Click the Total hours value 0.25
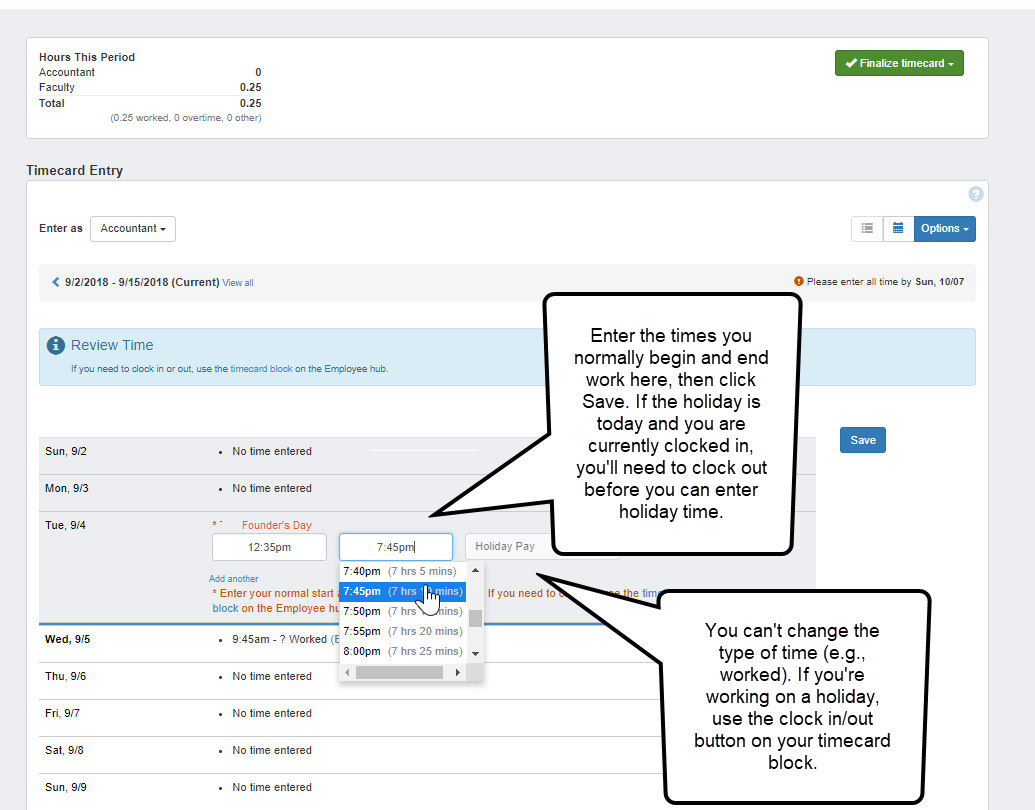The image size is (1035, 810). [250, 103]
